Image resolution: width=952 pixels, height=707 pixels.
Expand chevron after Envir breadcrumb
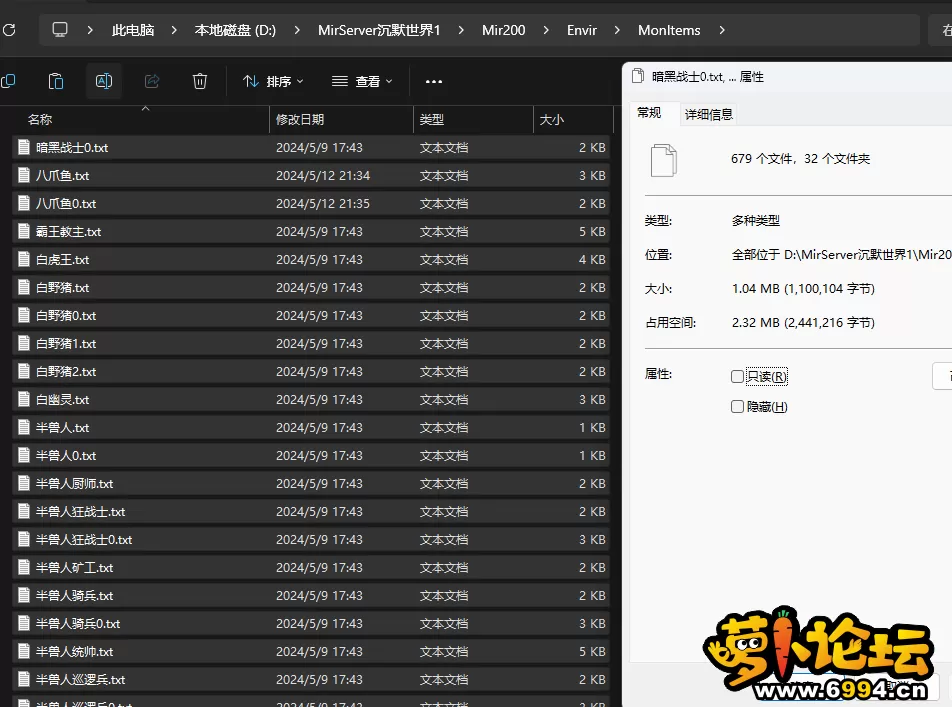click(x=617, y=30)
